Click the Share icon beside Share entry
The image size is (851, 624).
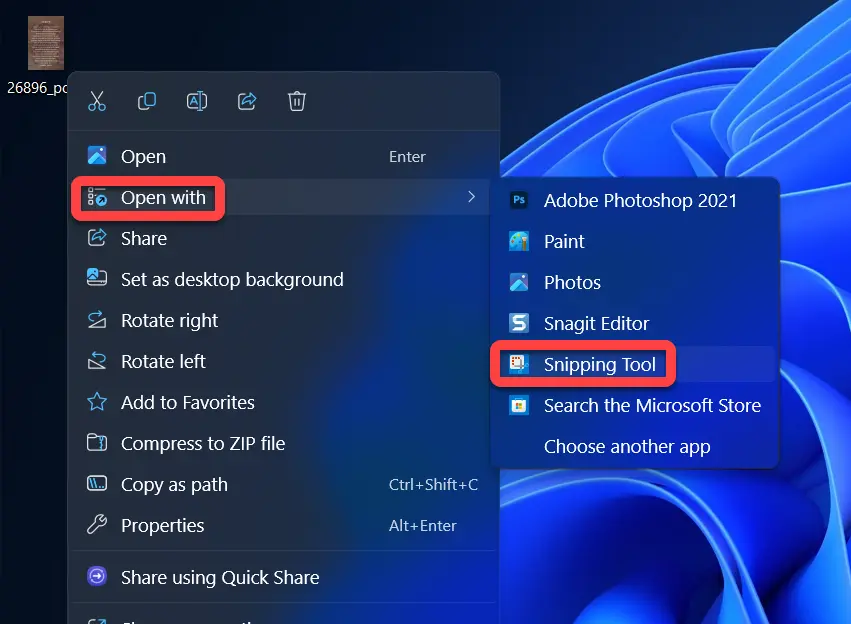[97, 238]
